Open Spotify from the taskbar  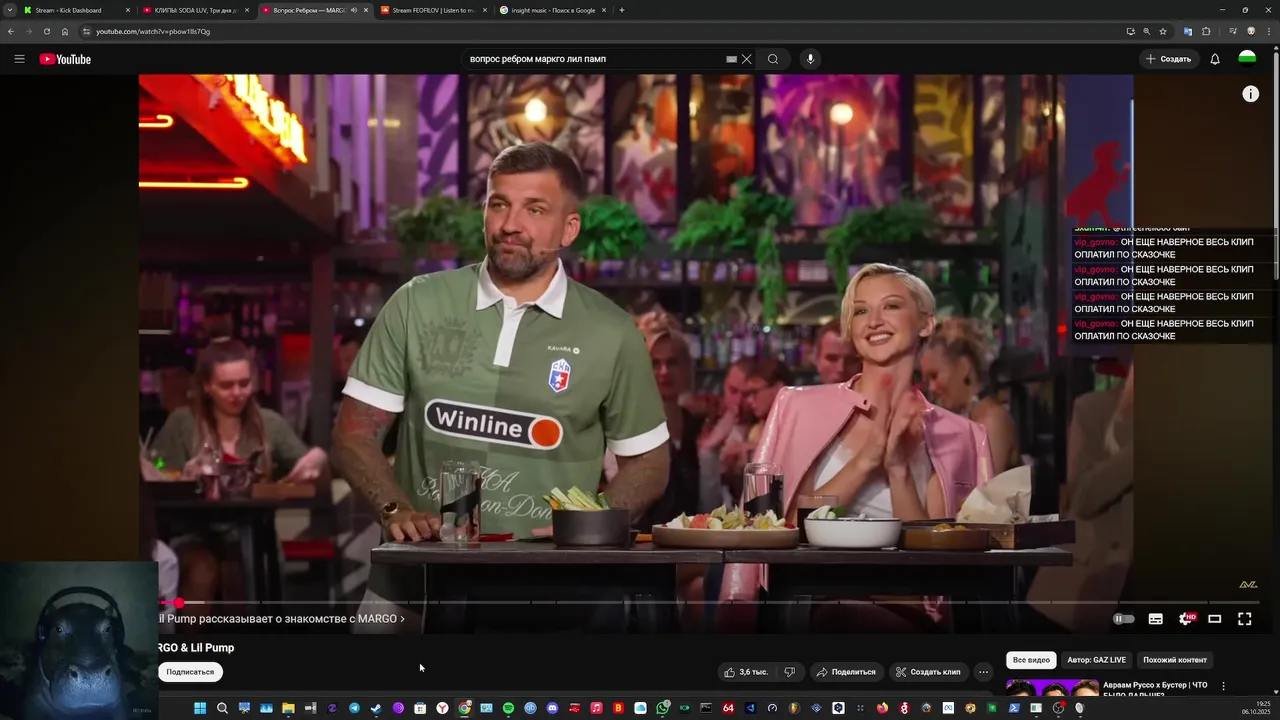point(508,708)
